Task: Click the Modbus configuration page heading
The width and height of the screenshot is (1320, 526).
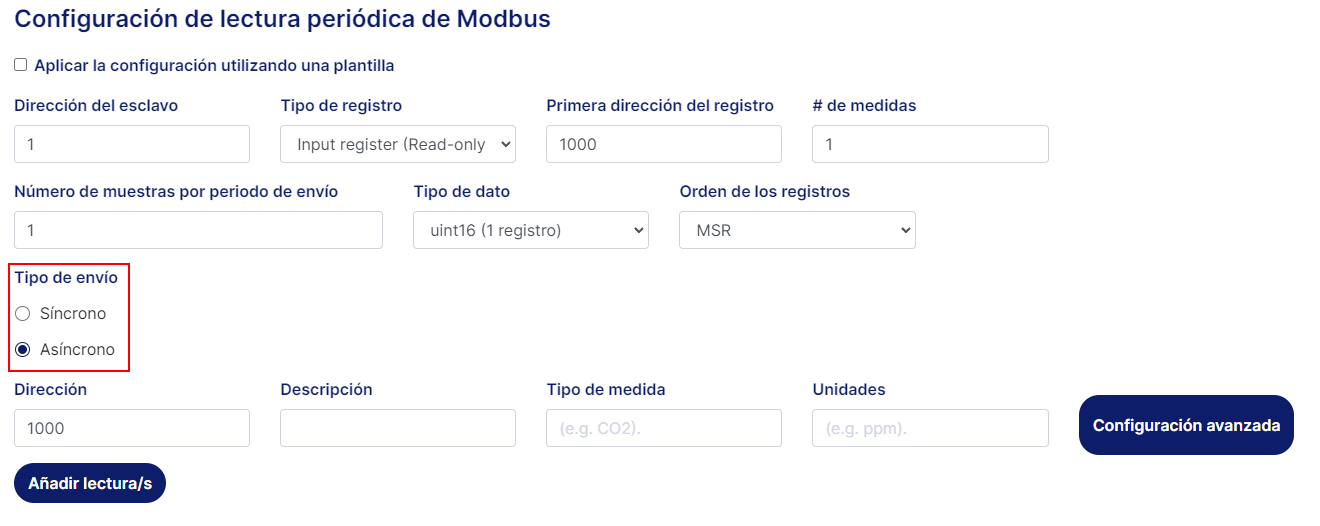Action: pos(282,19)
